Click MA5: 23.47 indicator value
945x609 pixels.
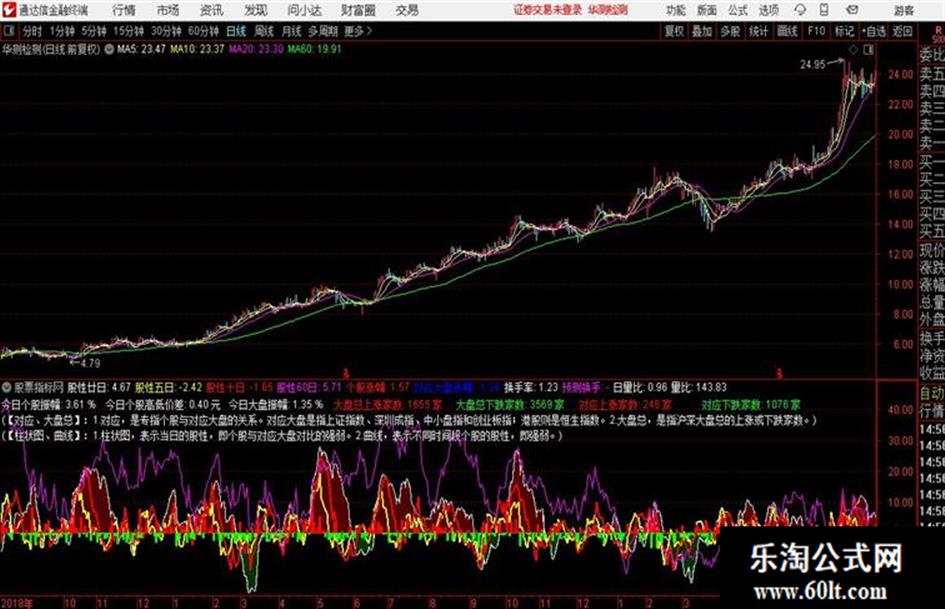coord(141,49)
